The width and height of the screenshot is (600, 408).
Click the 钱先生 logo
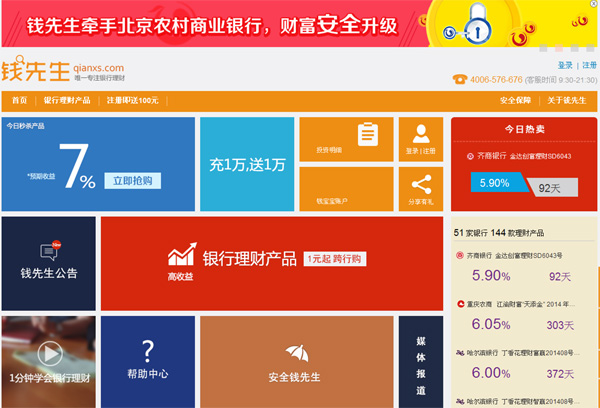point(36,72)
